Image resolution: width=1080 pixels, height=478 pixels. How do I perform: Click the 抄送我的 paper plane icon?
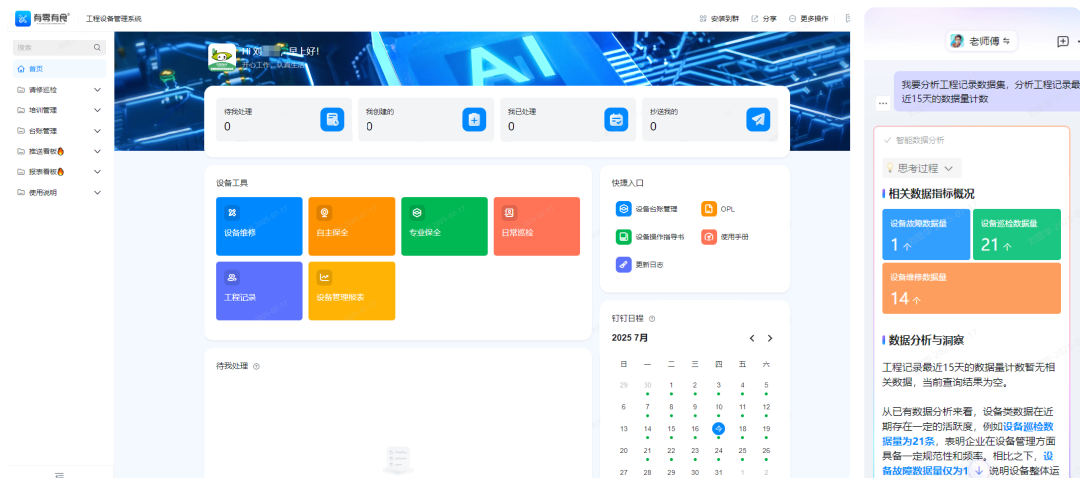tap(758, 120)
